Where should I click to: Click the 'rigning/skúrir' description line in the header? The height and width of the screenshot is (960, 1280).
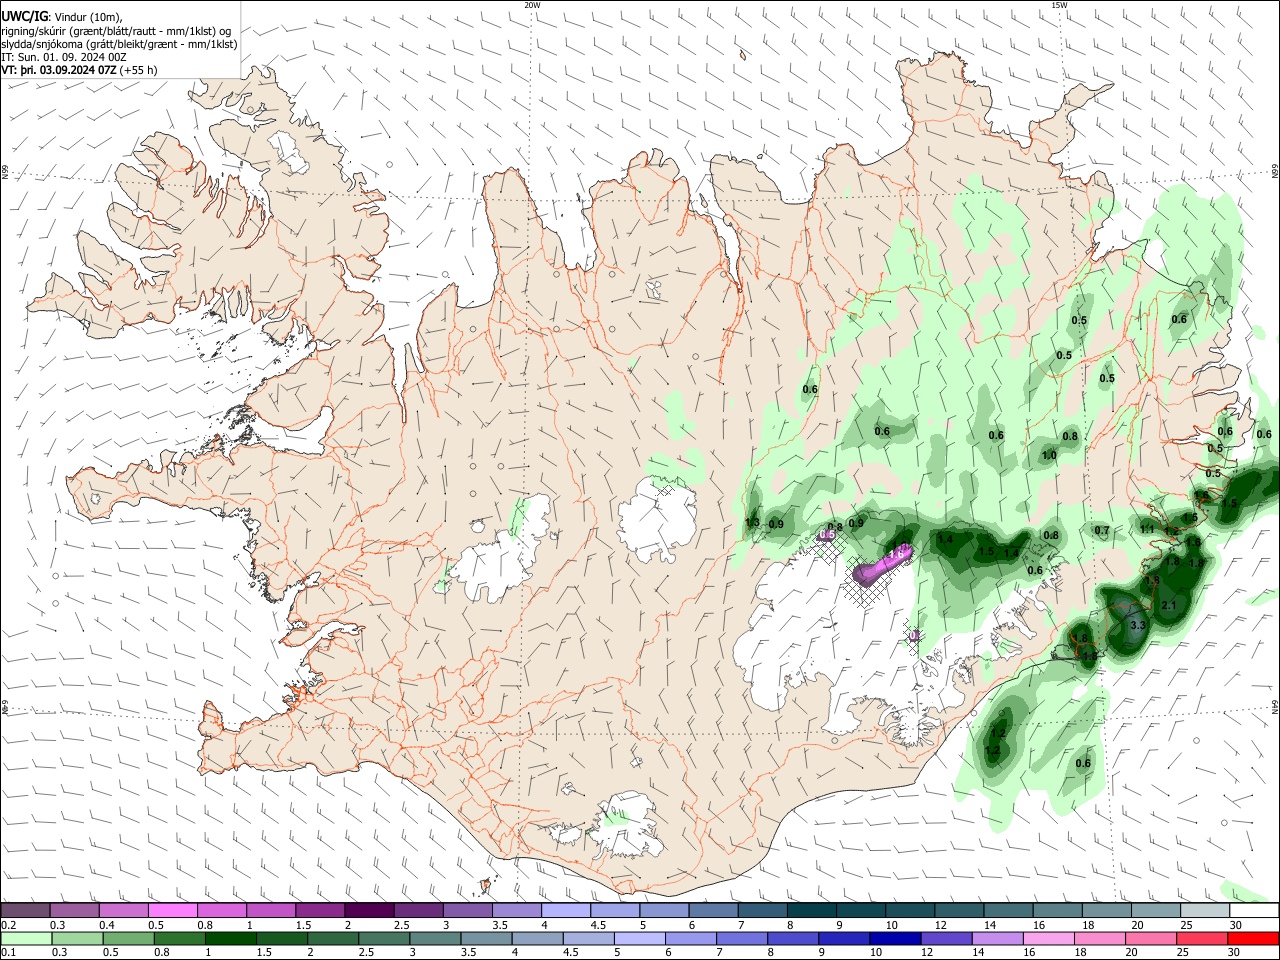[x=116, y=31]
